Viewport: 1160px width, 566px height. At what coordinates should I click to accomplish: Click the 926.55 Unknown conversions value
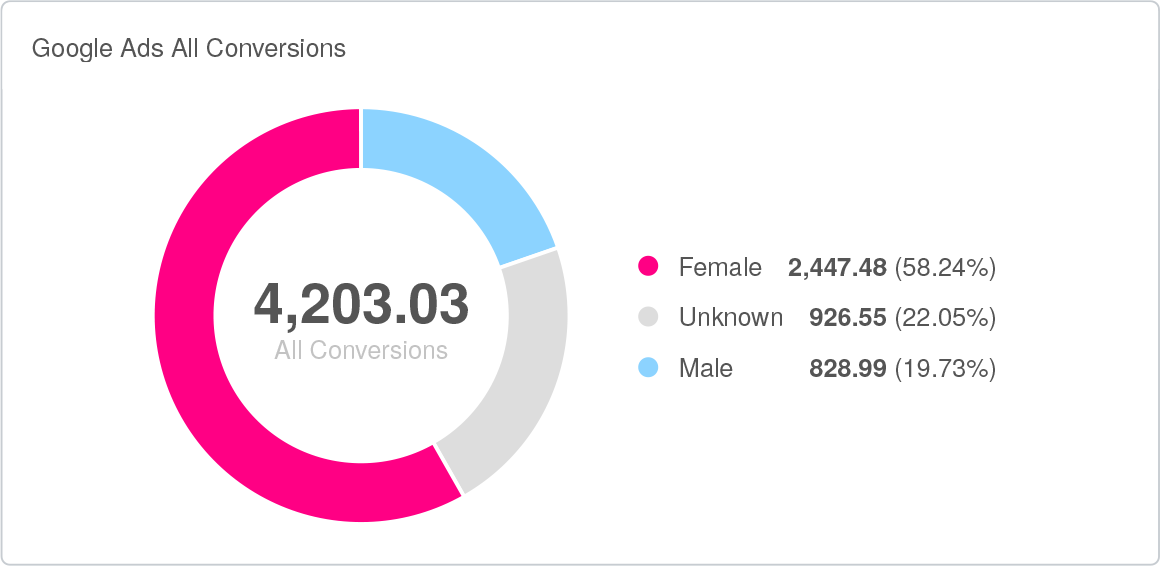[847, 317]
